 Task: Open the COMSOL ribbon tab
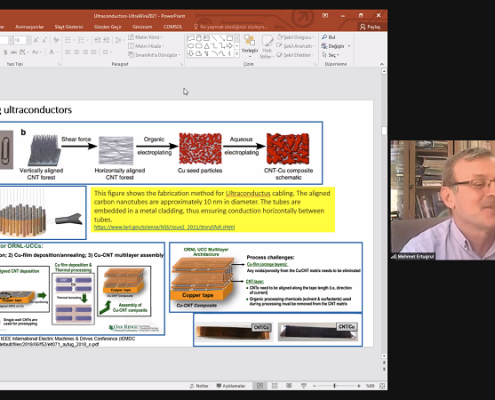173,27
